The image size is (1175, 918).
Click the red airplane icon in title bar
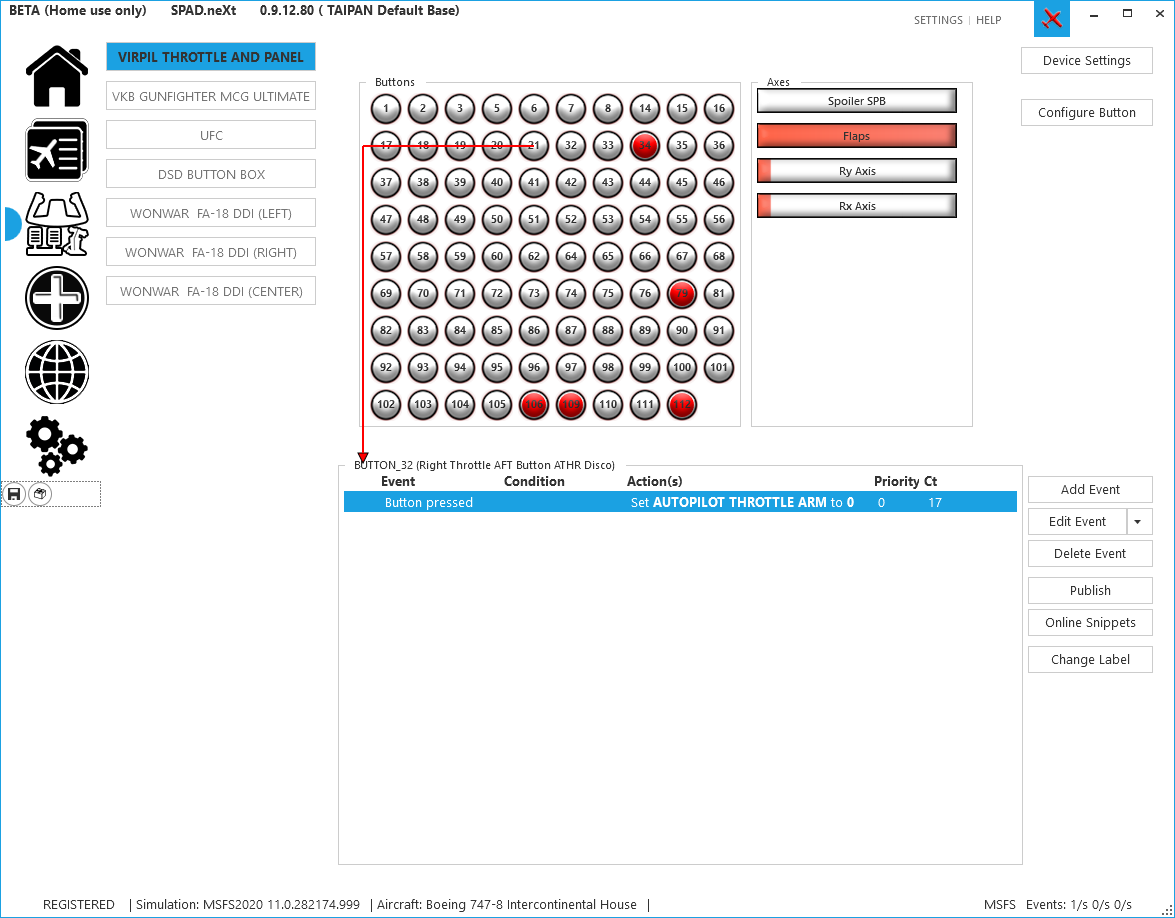pyautogui.click(x=1051, y=19)
